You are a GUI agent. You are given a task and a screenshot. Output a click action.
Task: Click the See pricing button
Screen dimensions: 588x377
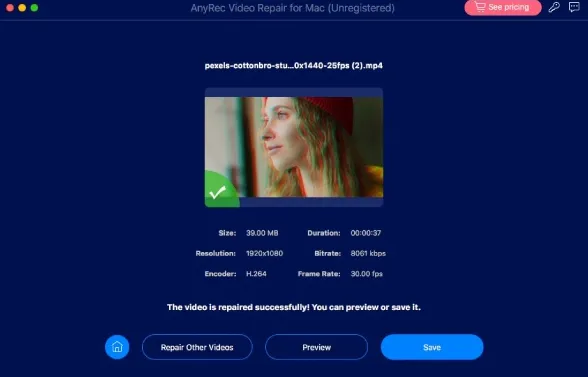pyautogui.click(x=503, y=7)
